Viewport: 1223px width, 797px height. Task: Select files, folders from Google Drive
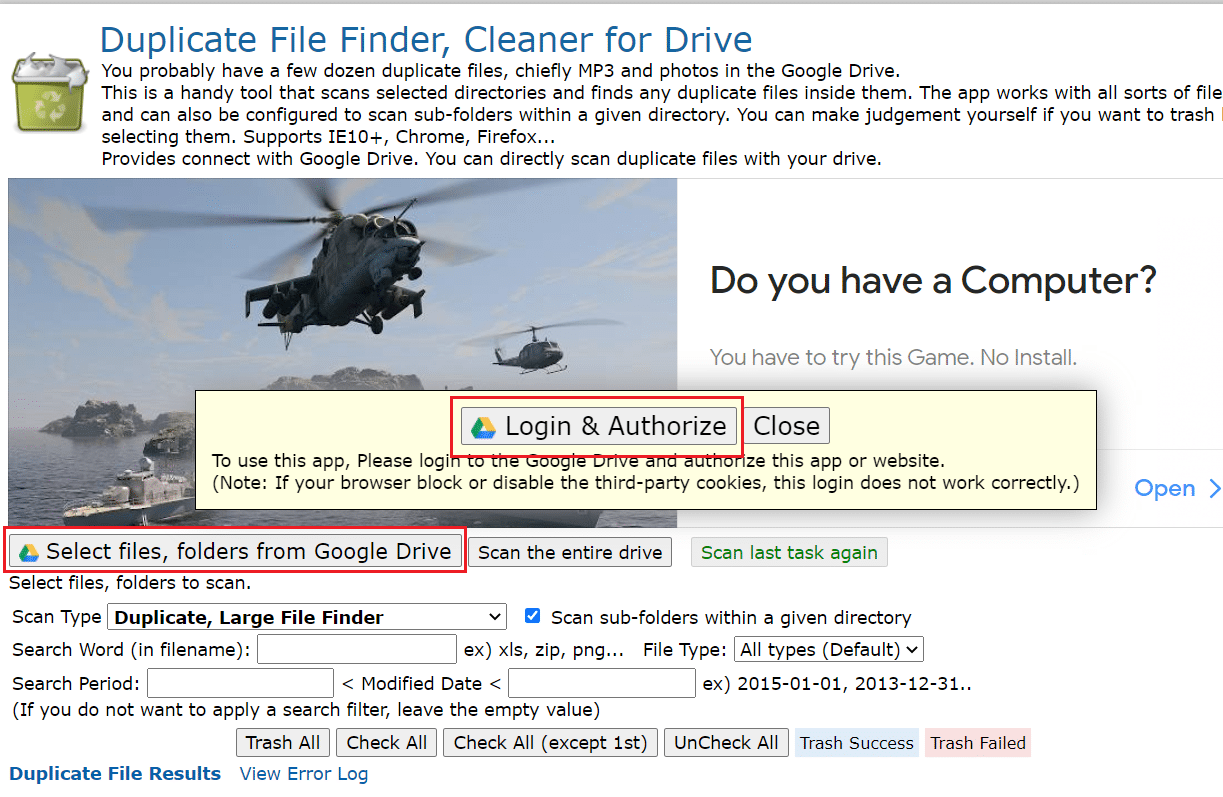[x=236, y=551]
